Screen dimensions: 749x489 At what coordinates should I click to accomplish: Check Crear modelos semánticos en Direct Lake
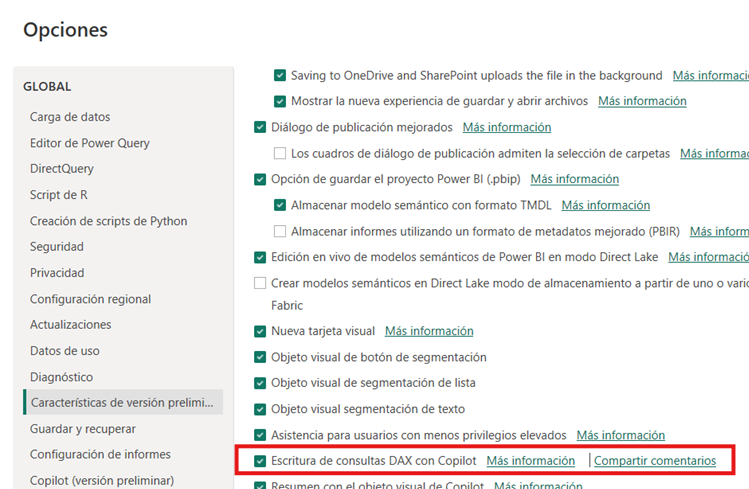click(260, 283)
